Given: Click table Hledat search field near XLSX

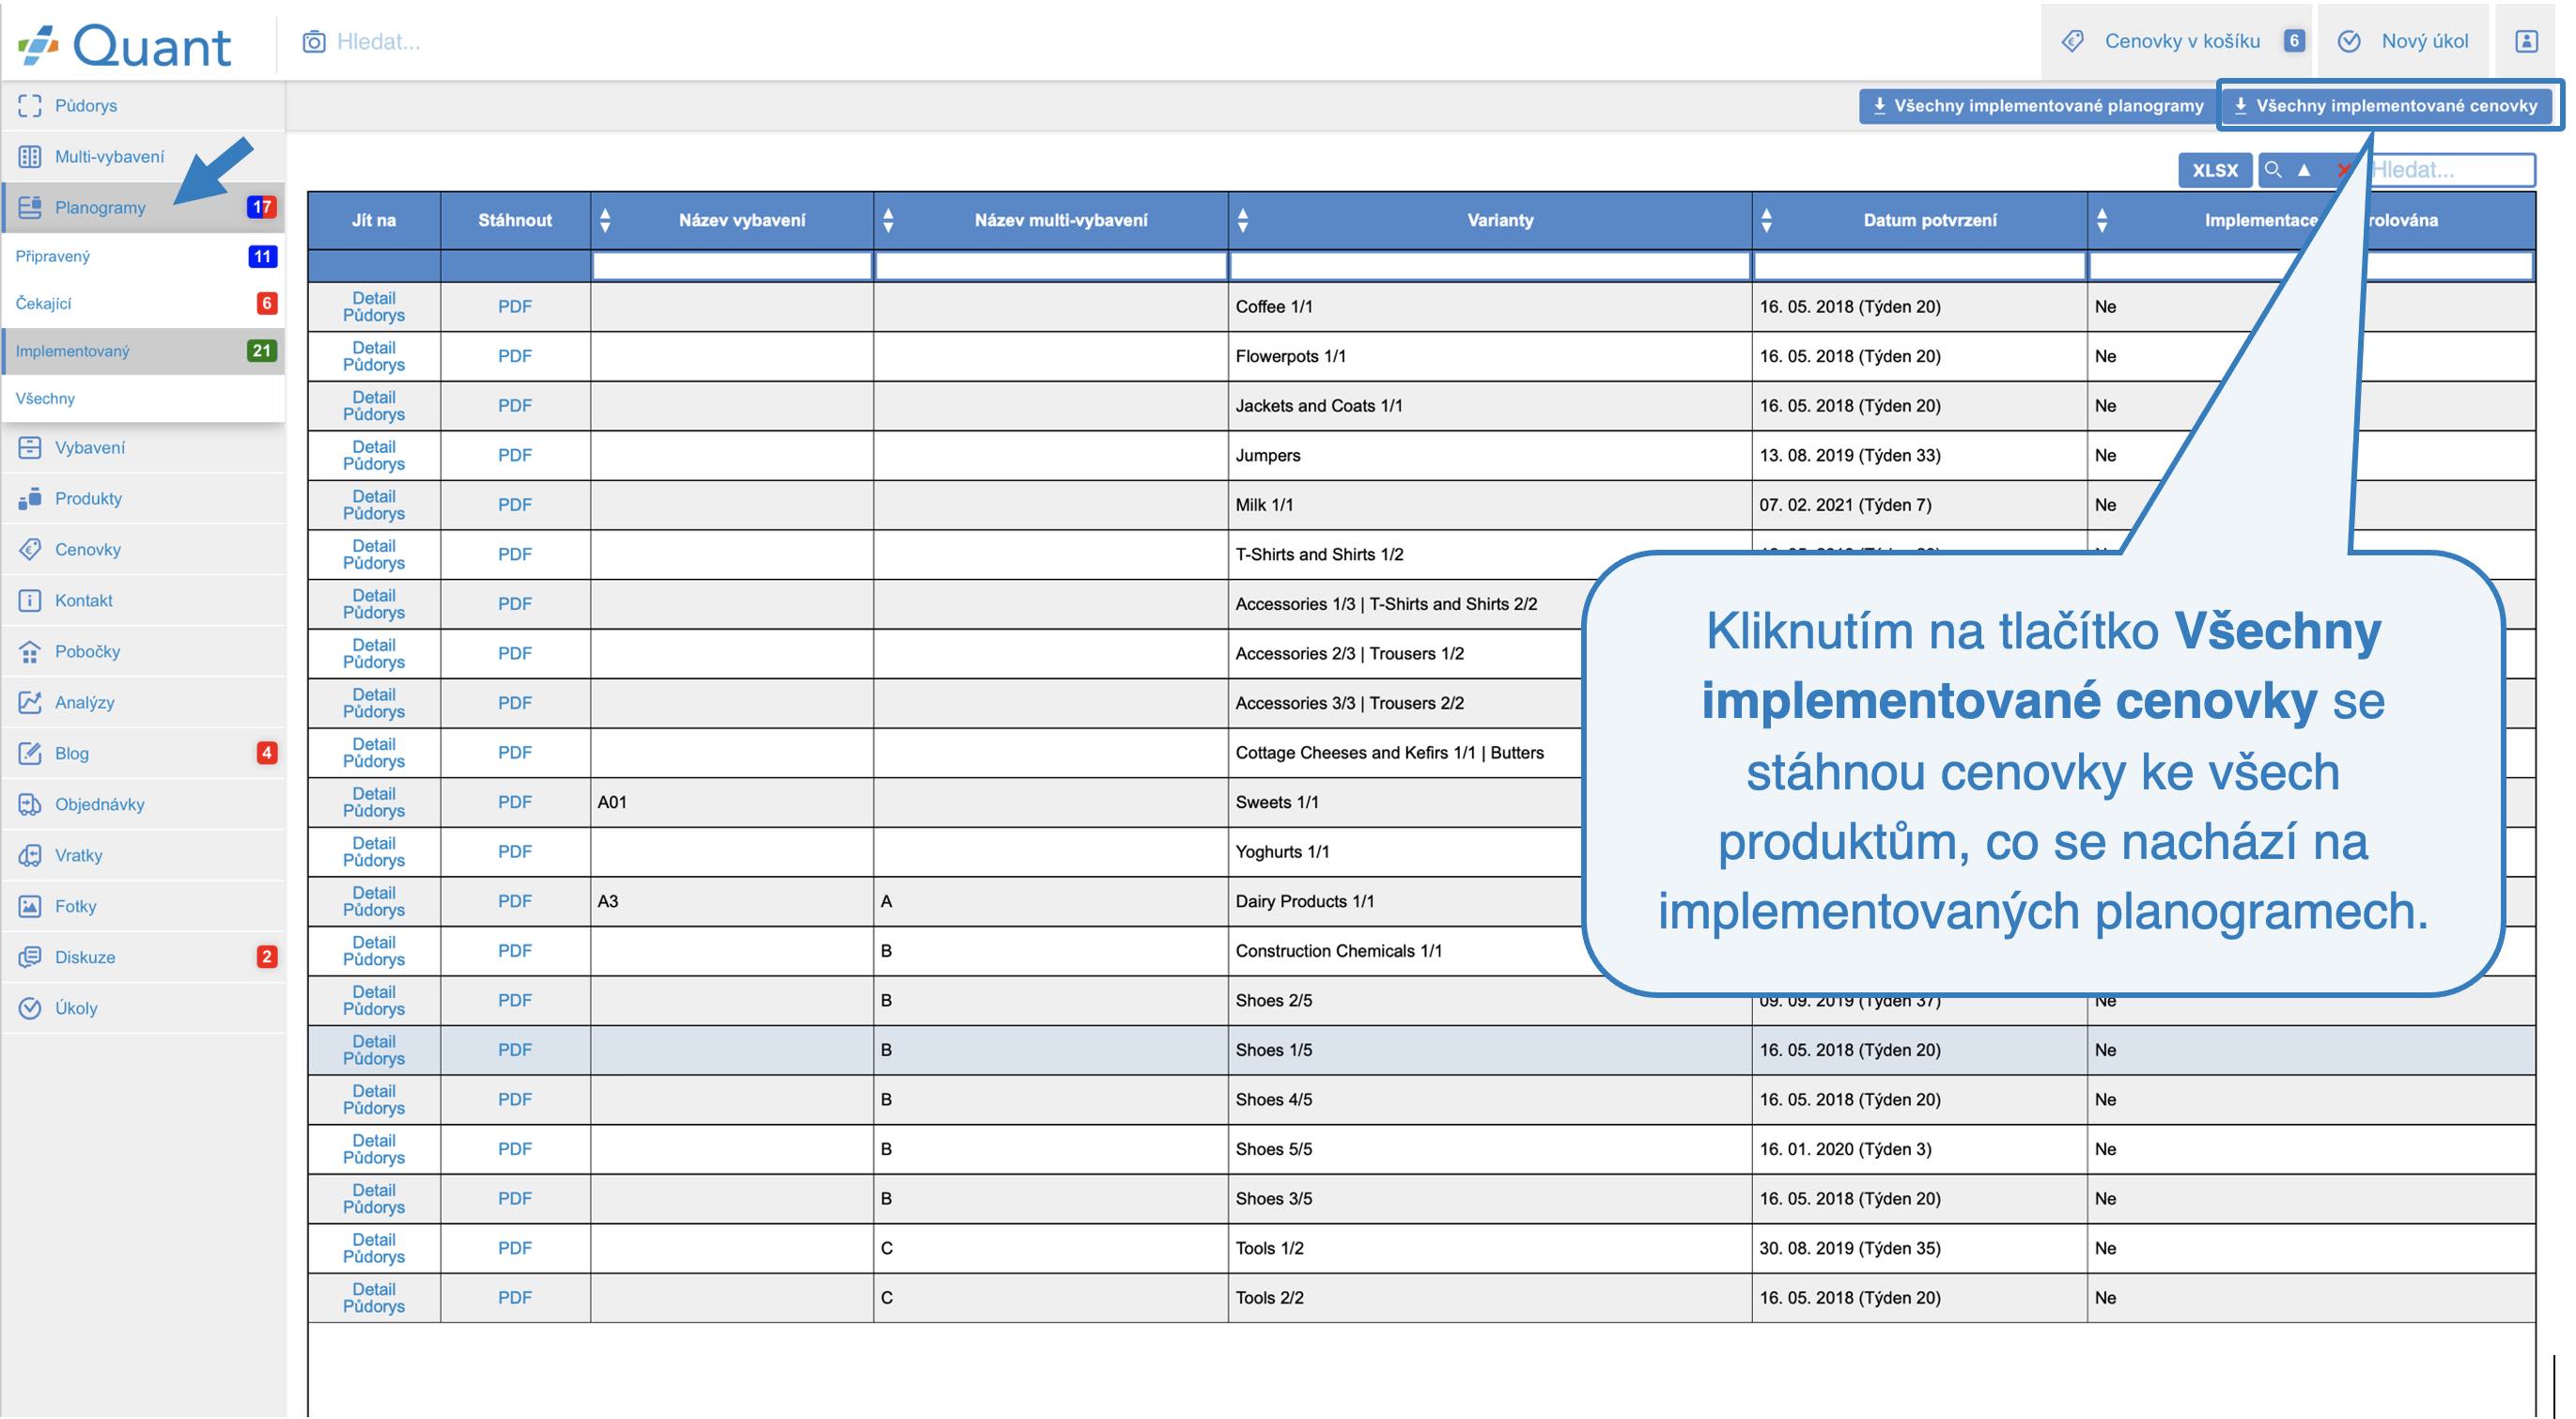Looking at the screenshot, I should [2452, 170].
